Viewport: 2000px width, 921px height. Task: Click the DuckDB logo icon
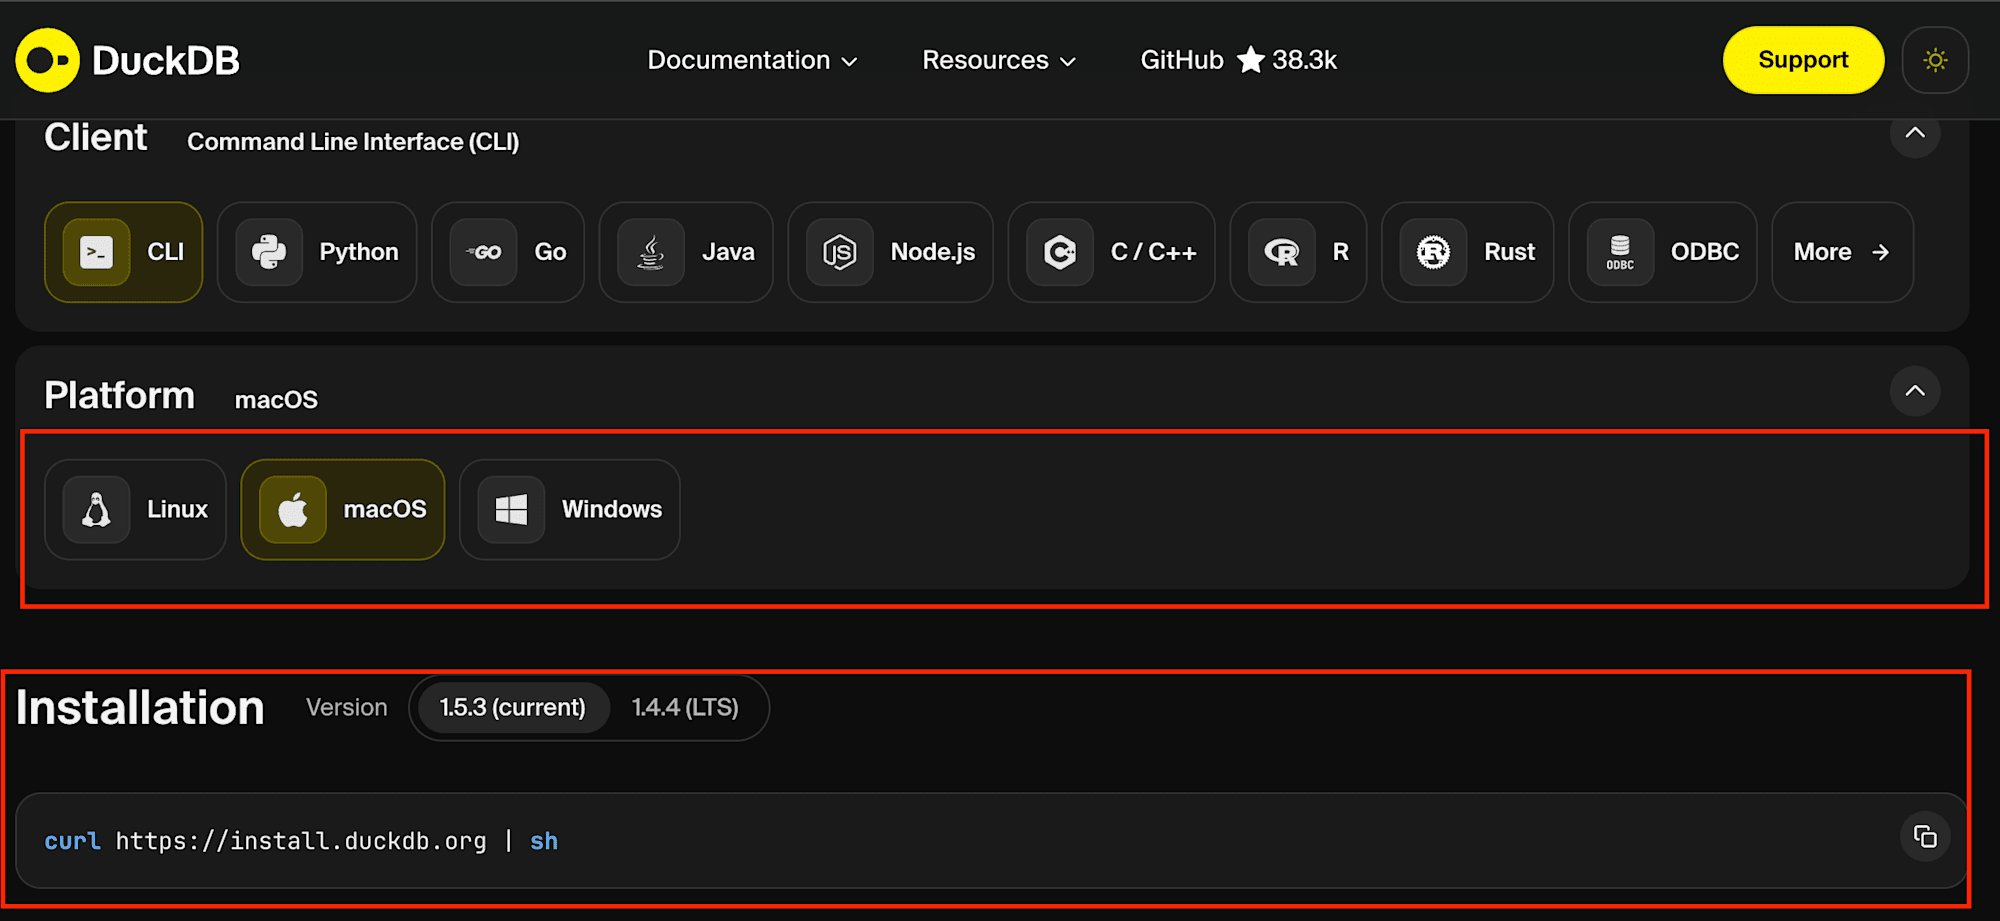tap(47, 60)
